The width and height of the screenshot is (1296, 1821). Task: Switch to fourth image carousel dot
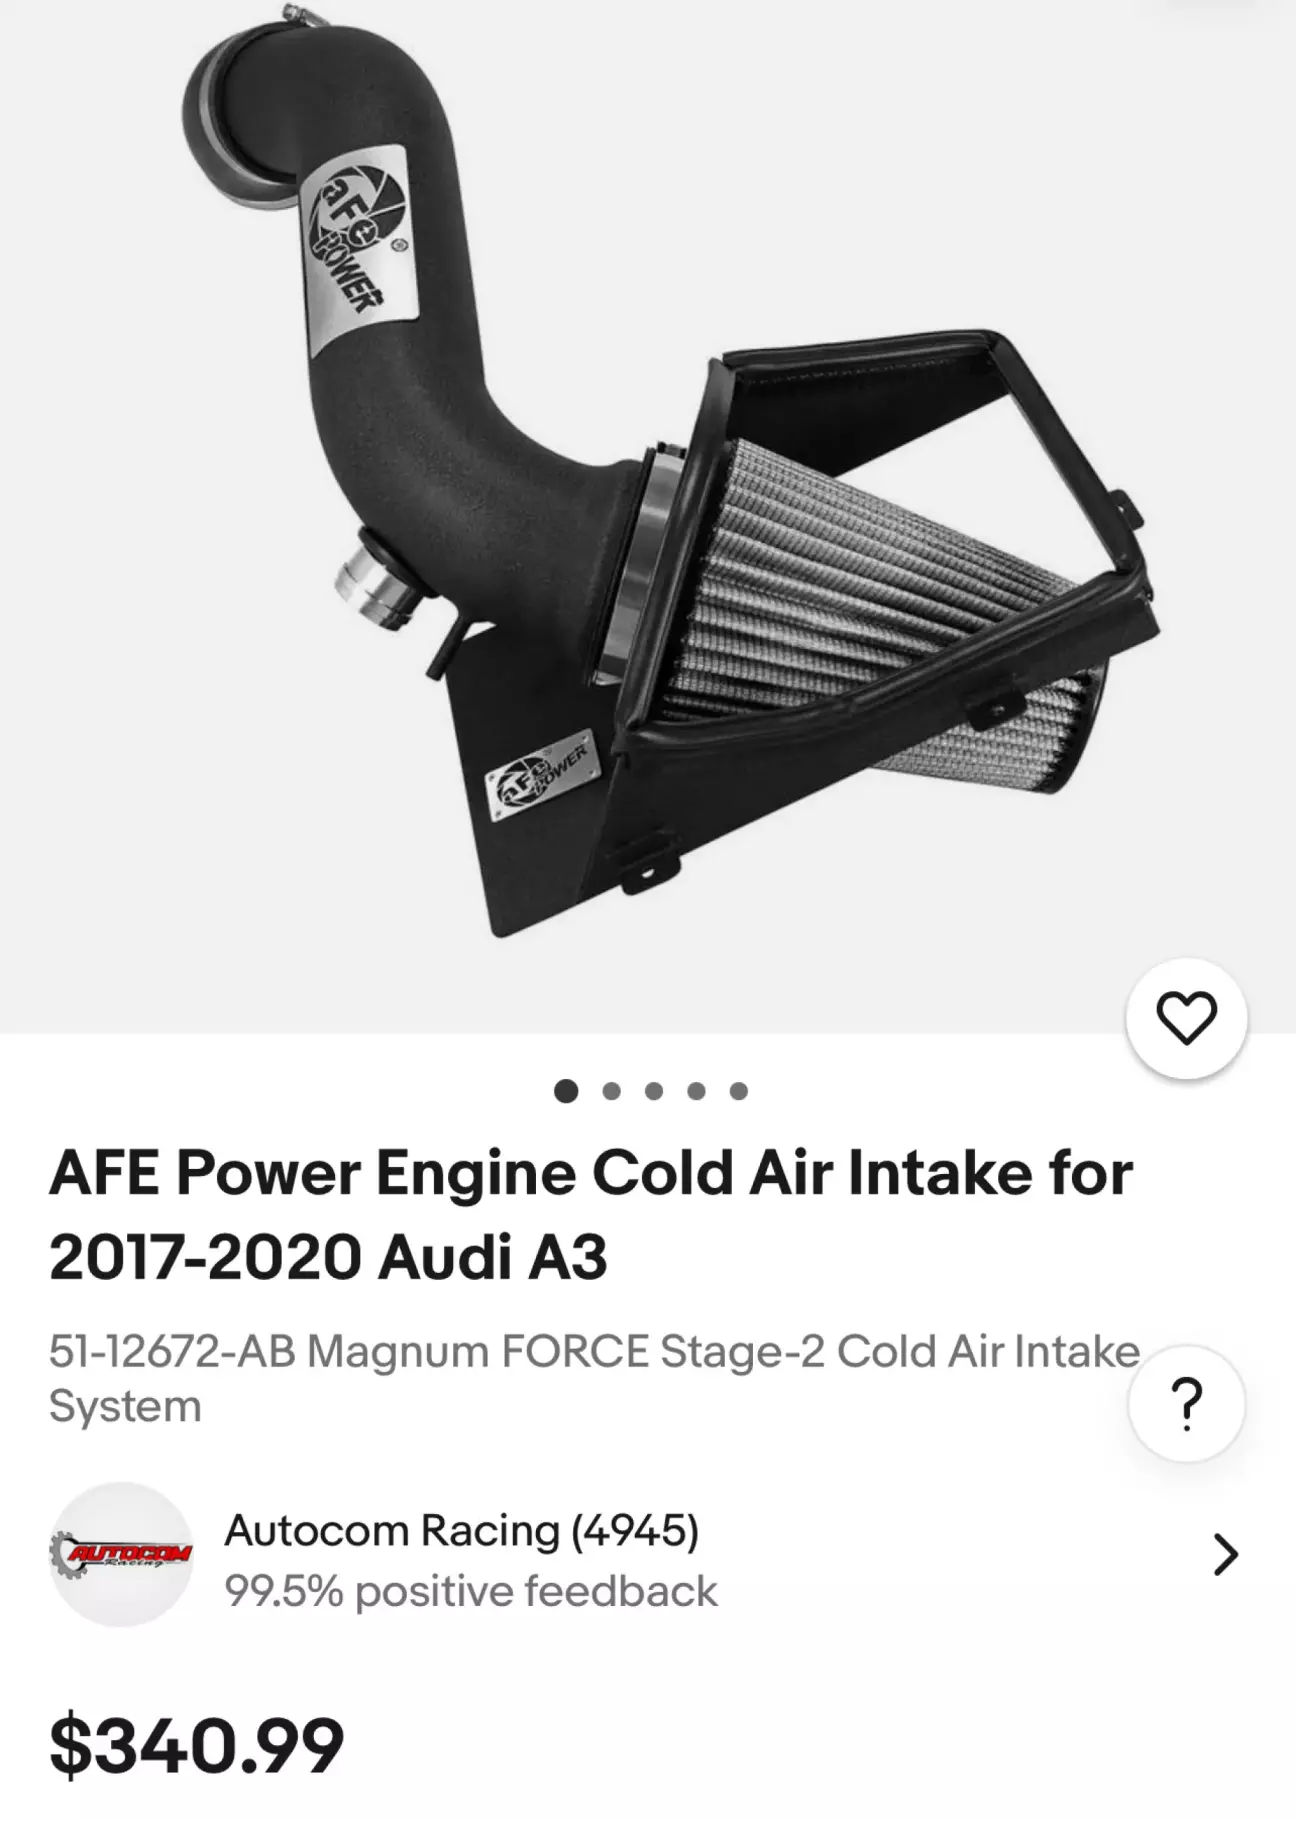[696, 1091]
